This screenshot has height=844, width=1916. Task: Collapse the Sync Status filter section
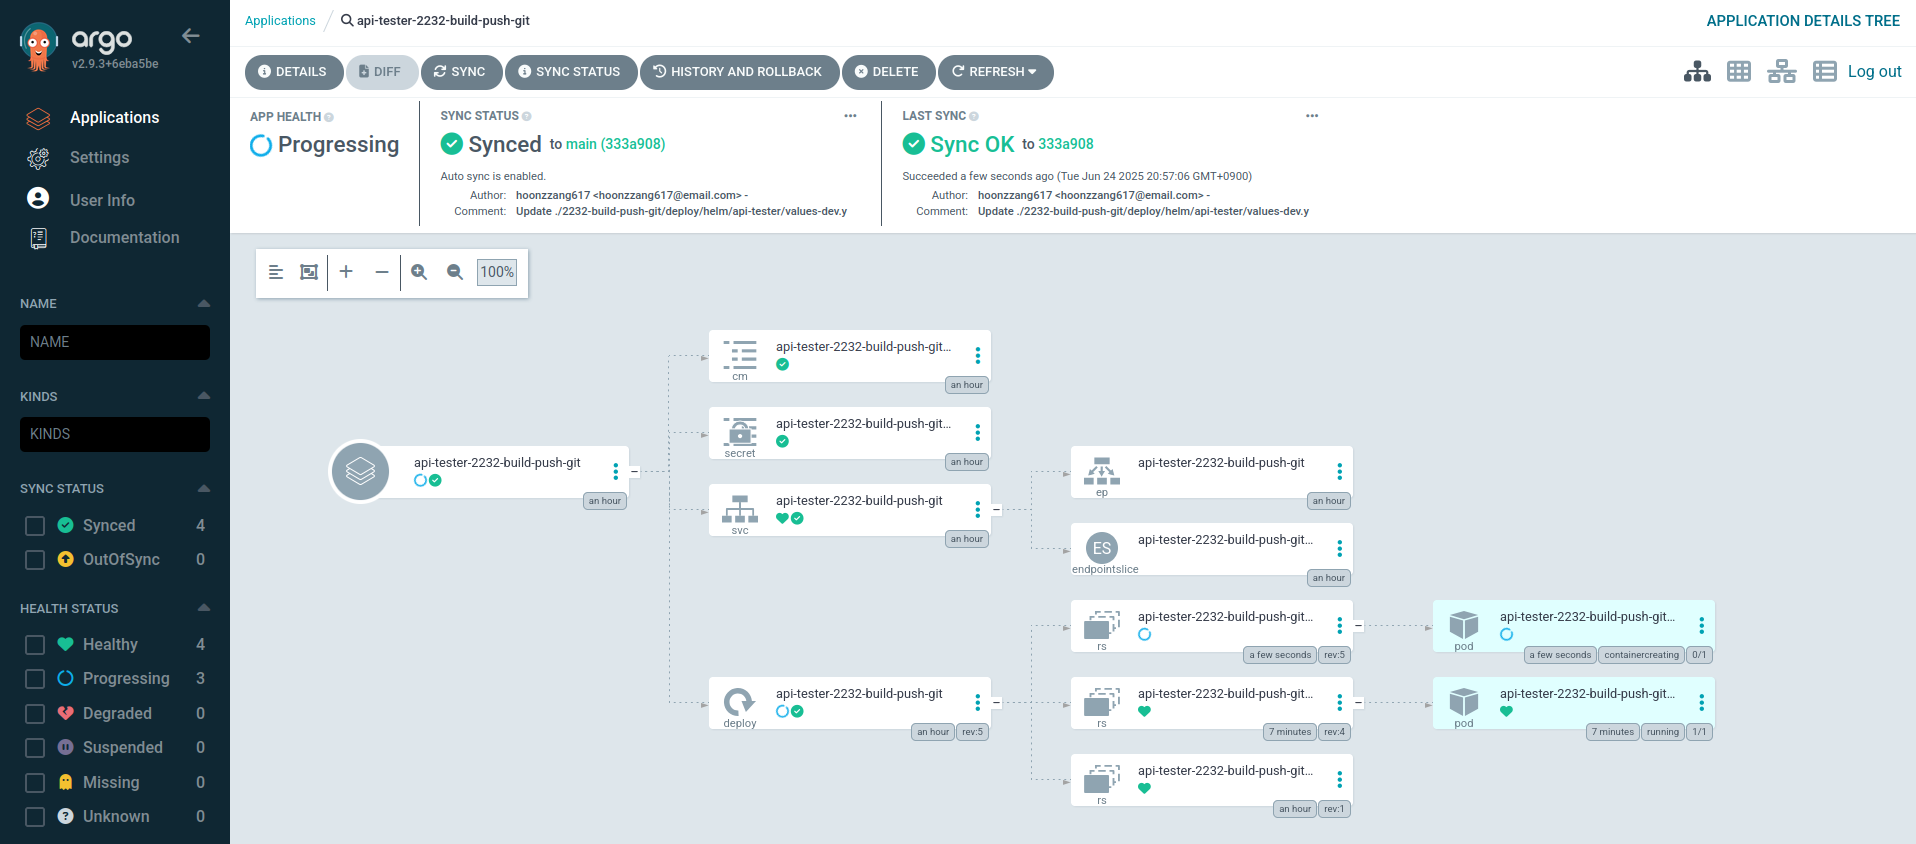pos(204,488)
